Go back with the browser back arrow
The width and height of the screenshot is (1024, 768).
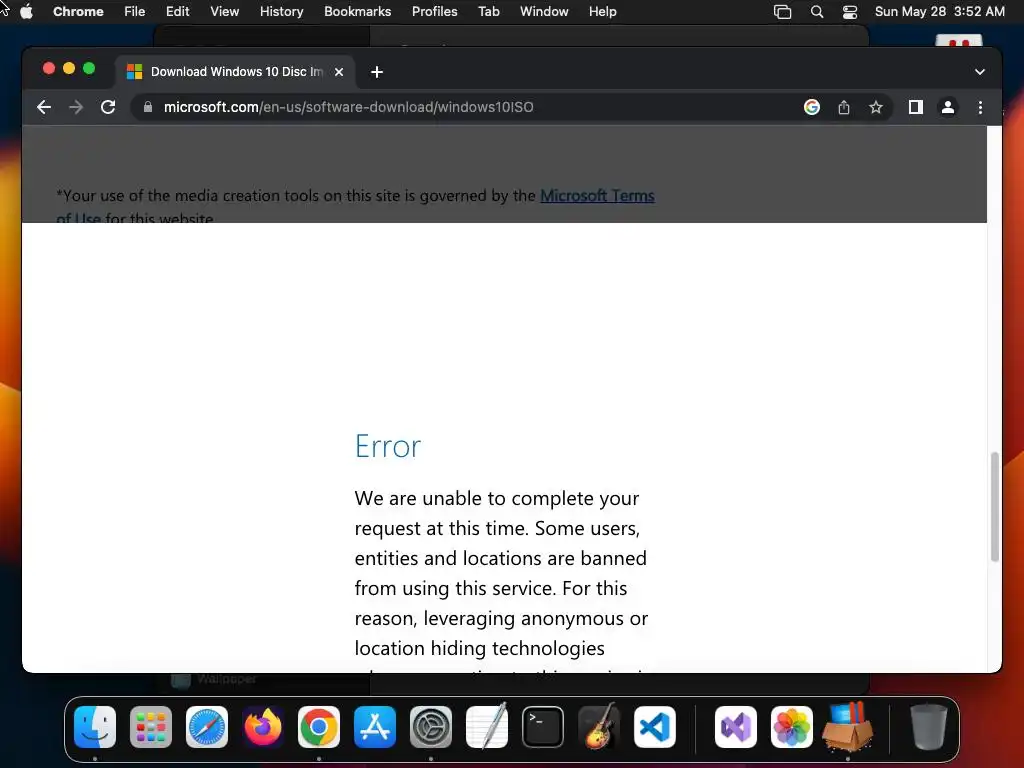tap(44, 107)
